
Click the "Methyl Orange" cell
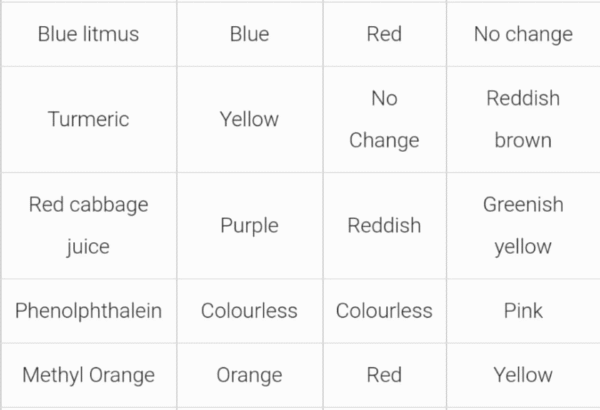pyautogui.click(x=88, y=375)
